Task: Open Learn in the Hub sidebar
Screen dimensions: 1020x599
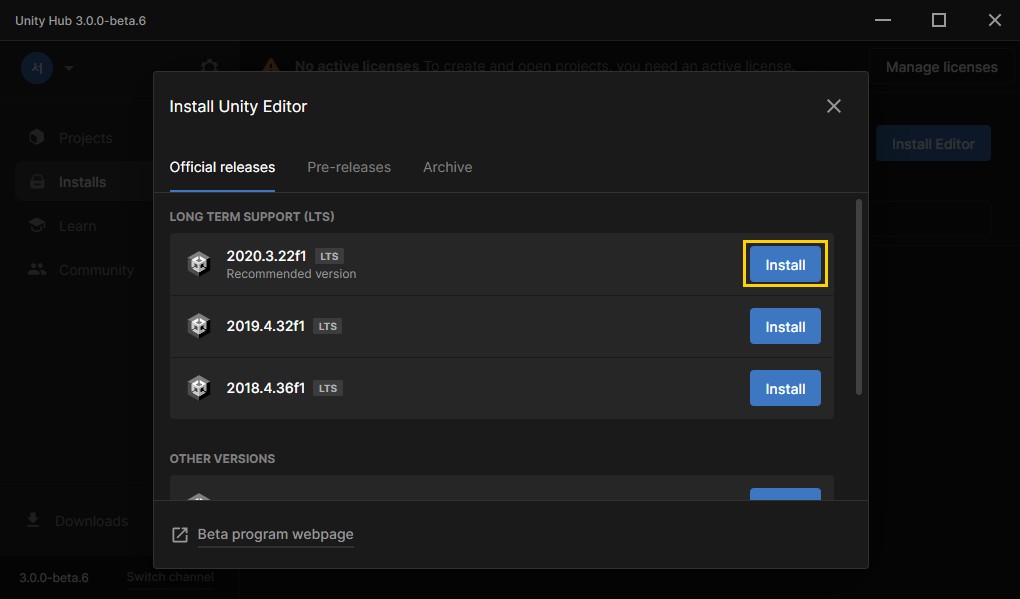Action: click(x=77, y=226)
